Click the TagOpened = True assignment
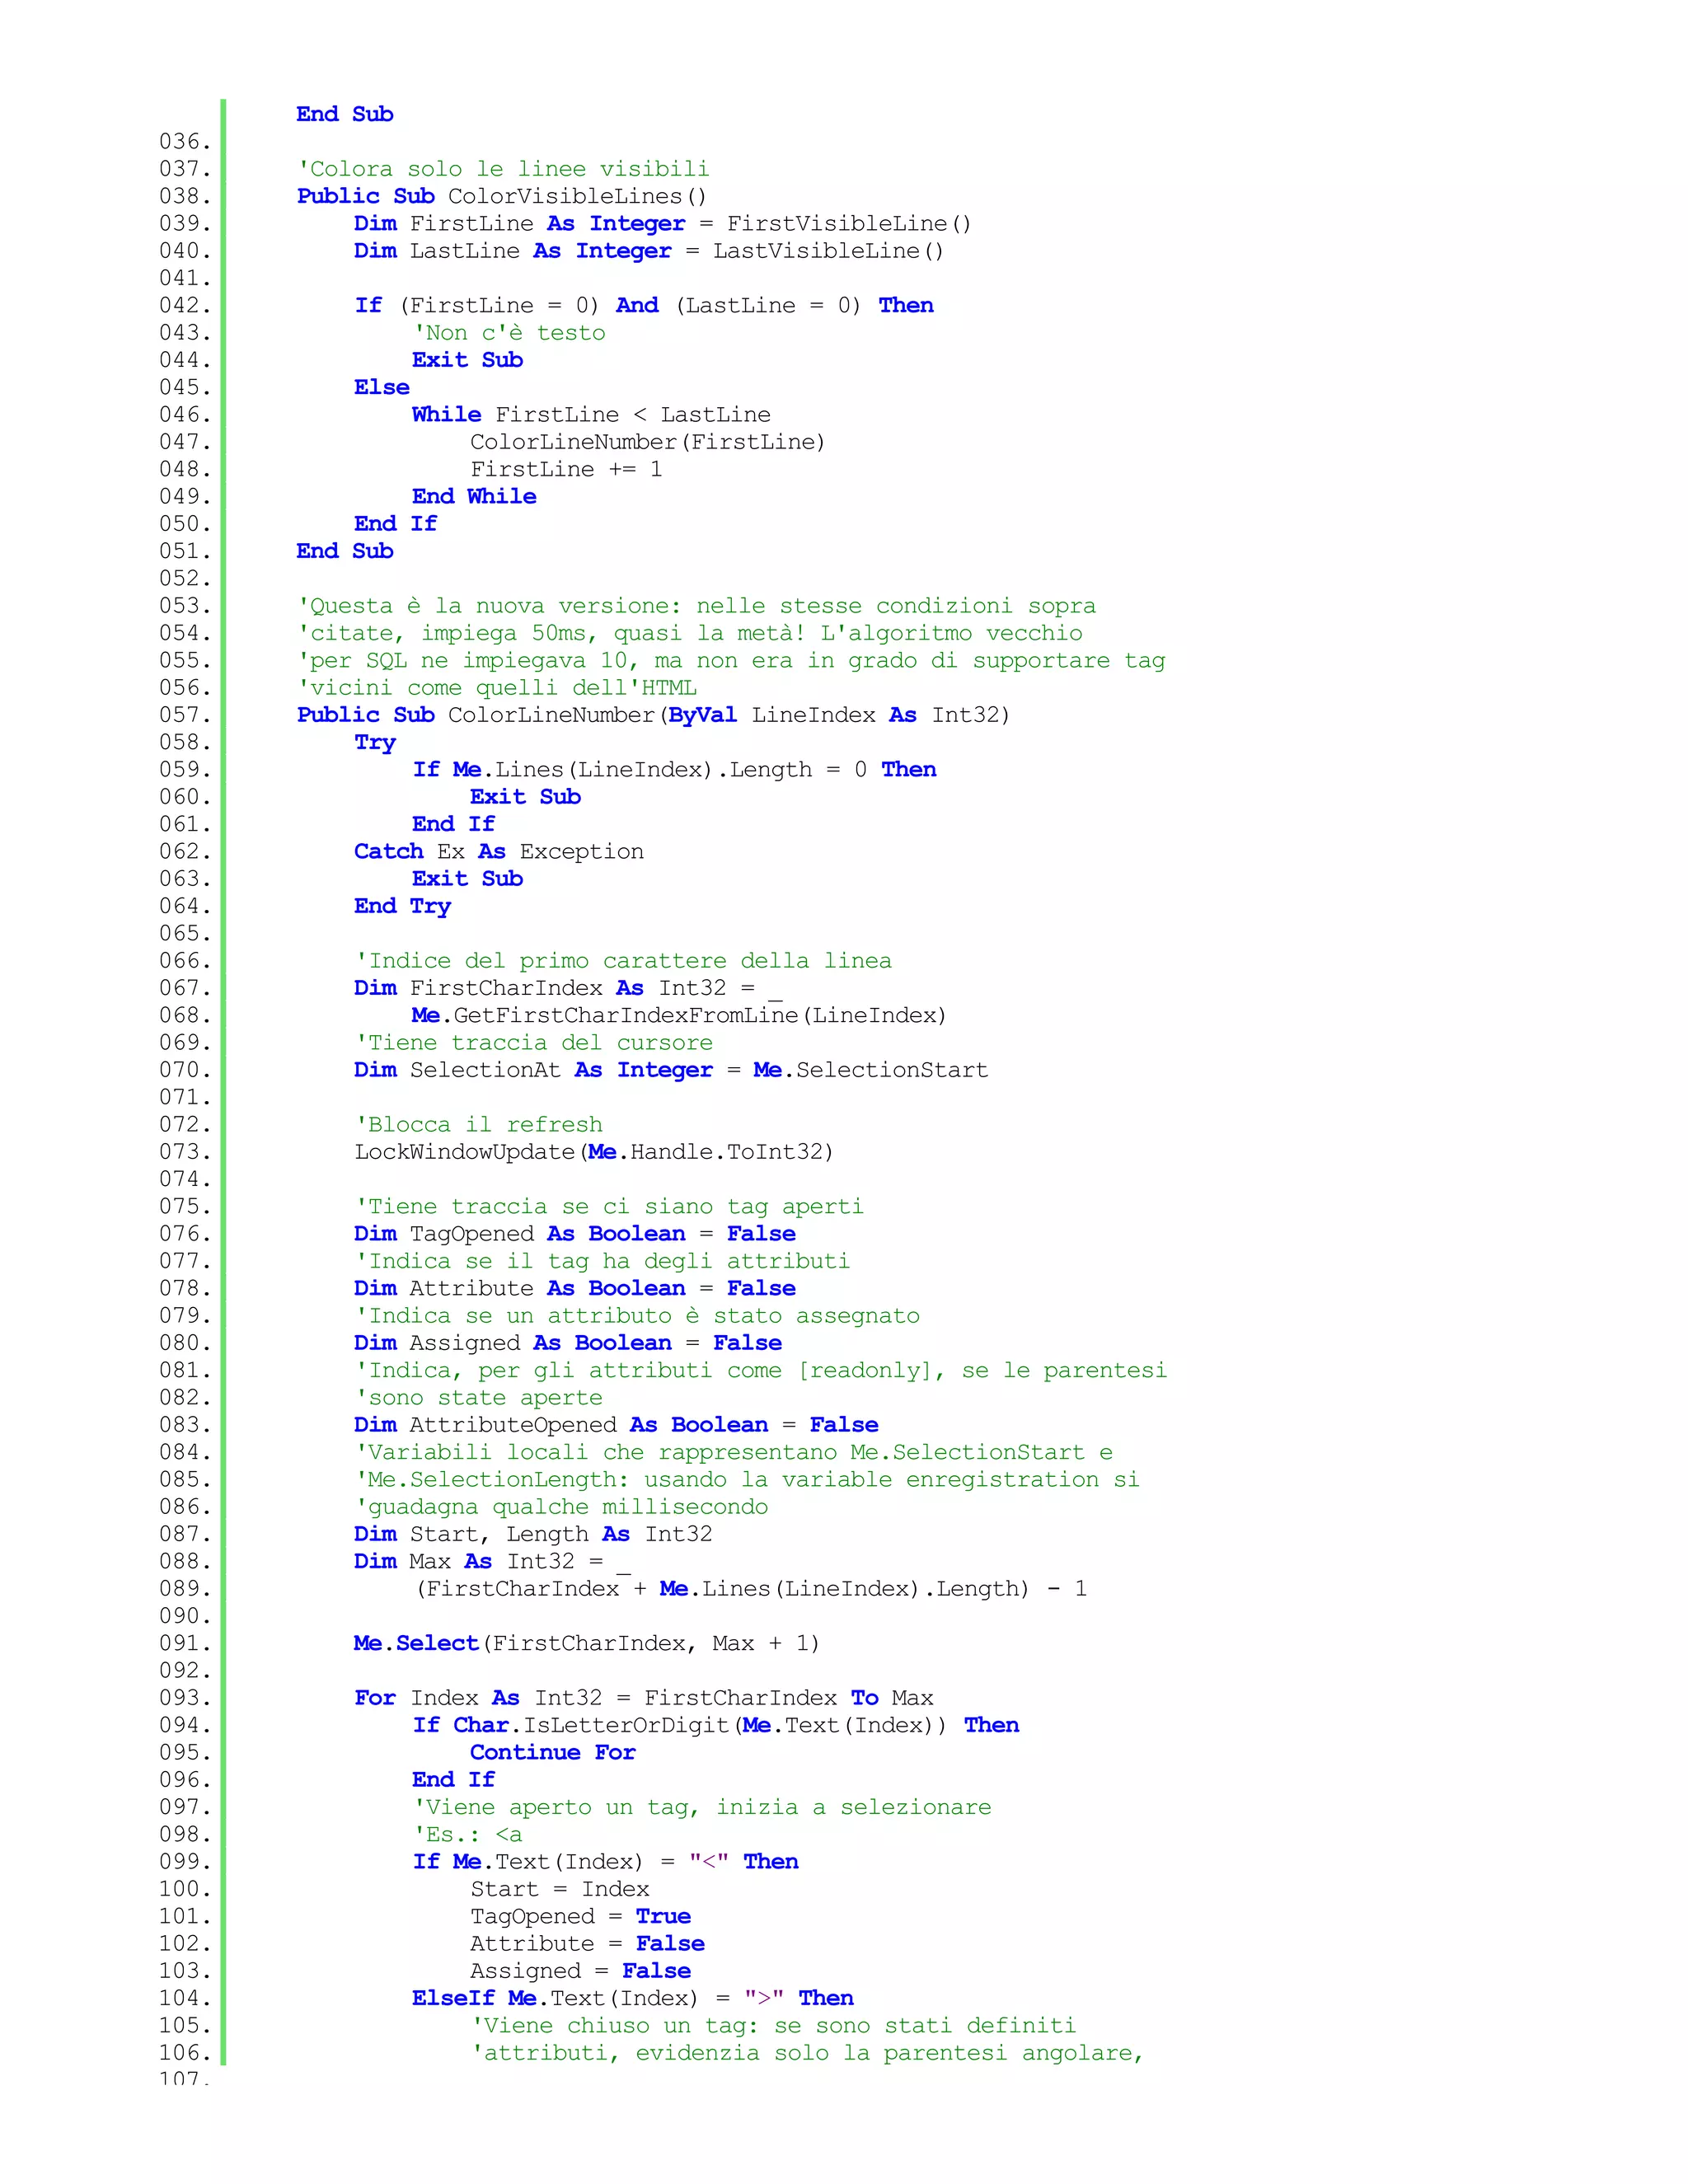1688x2184 pixels. 580,1916
